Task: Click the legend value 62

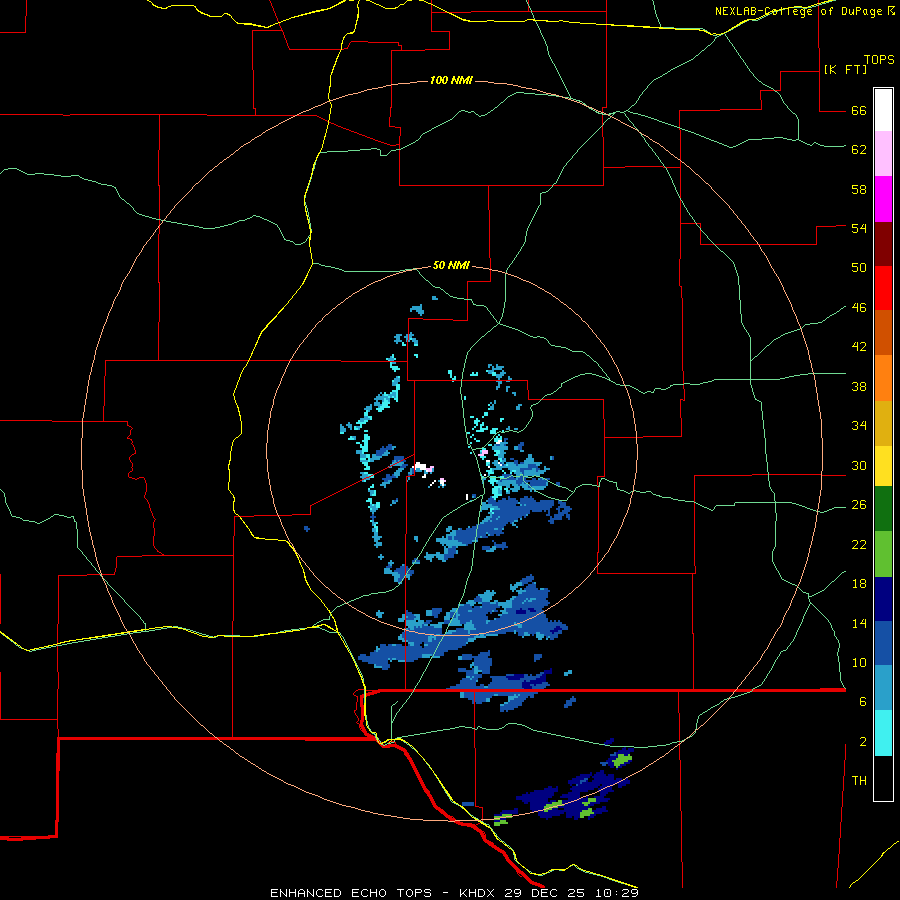Action: [859, 150]
